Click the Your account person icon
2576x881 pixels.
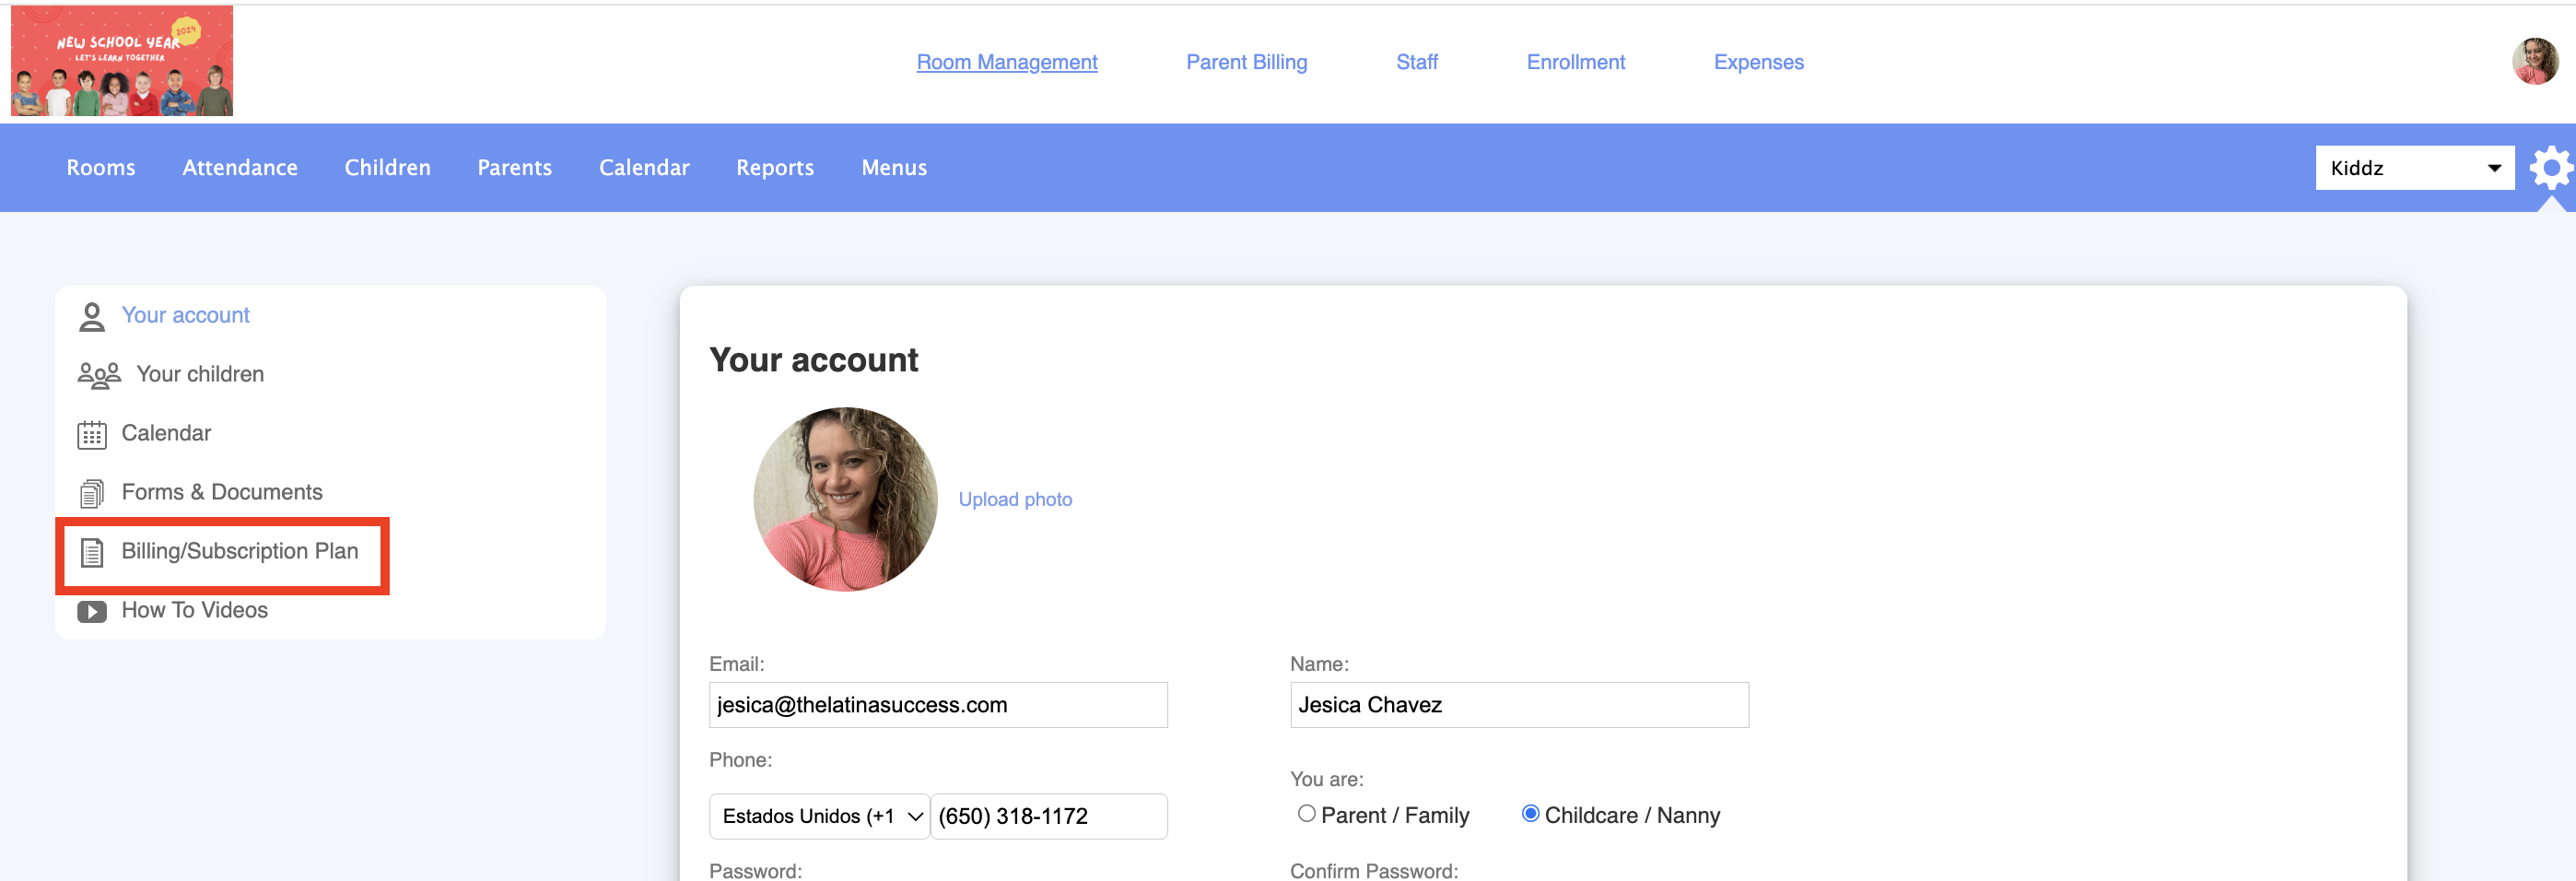click(92, 316)
